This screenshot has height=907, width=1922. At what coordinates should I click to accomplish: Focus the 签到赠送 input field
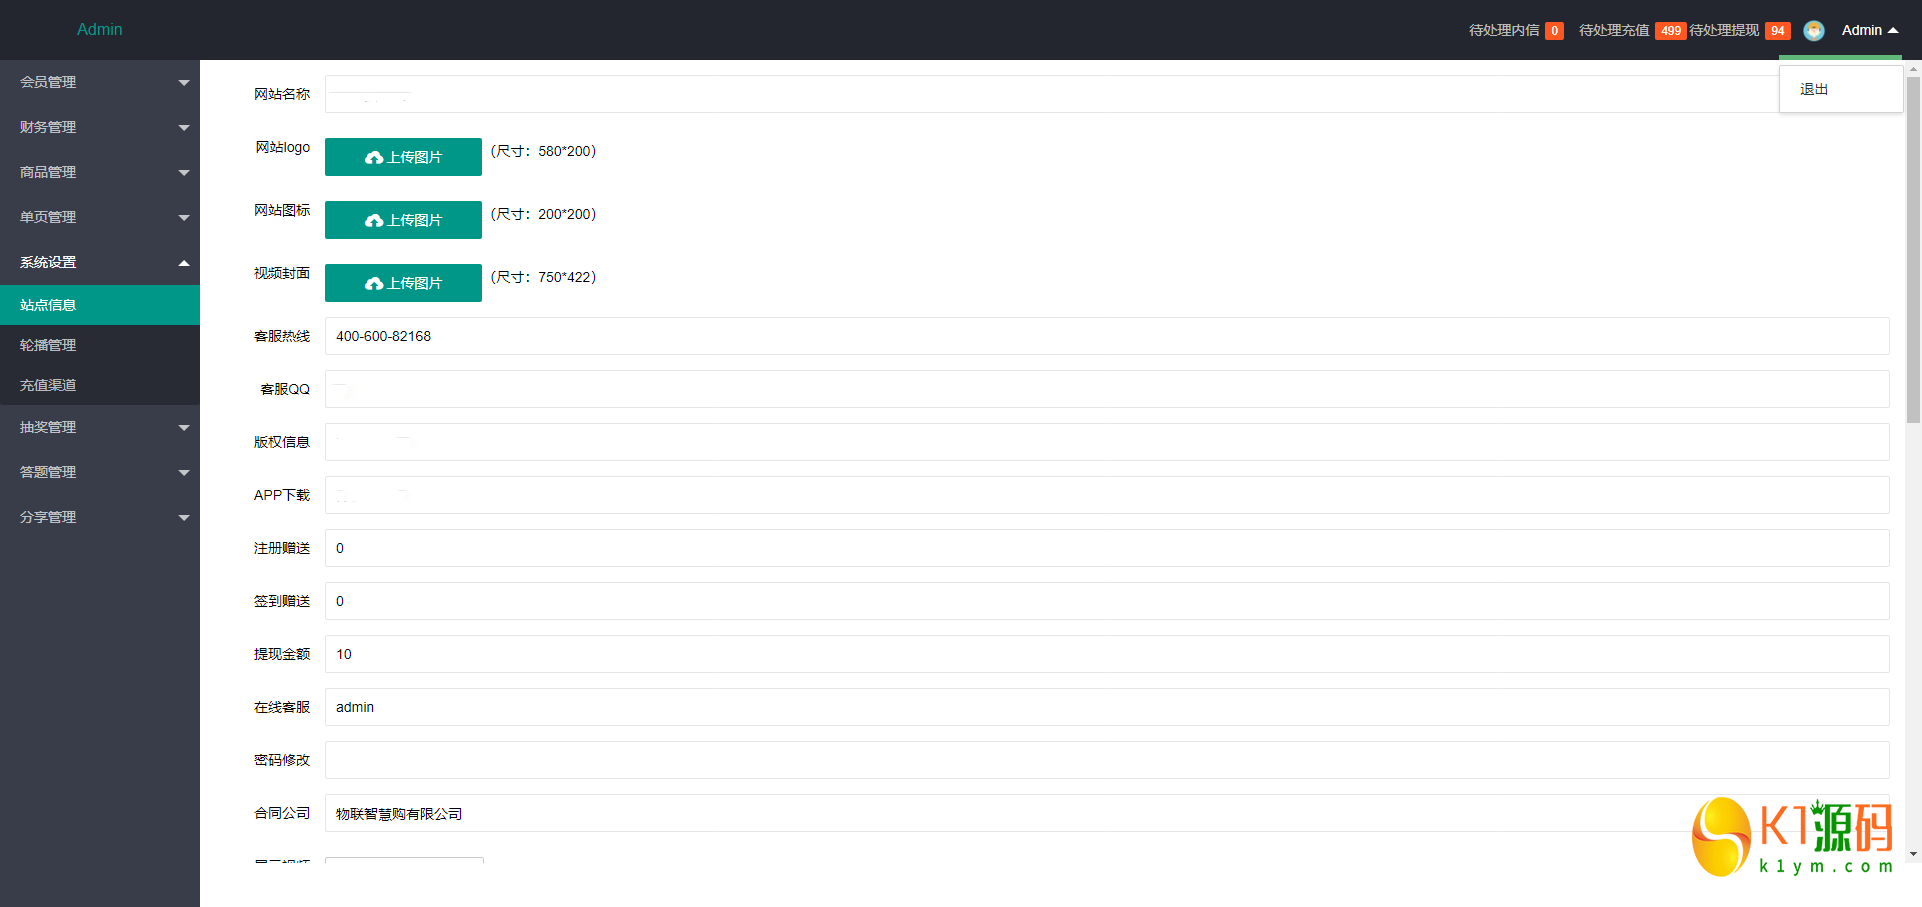(1107, 601)
